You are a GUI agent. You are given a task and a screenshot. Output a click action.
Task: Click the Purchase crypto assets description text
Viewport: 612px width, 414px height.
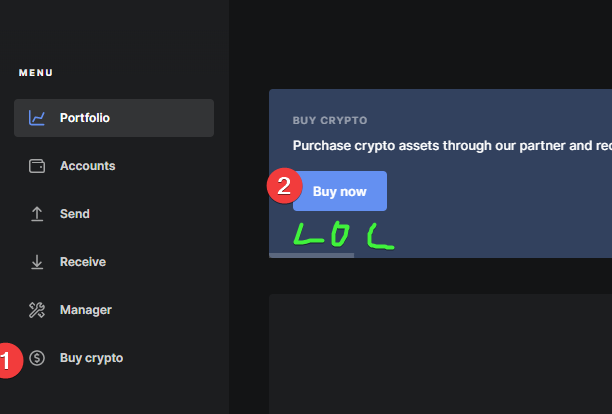coord(452,146)
